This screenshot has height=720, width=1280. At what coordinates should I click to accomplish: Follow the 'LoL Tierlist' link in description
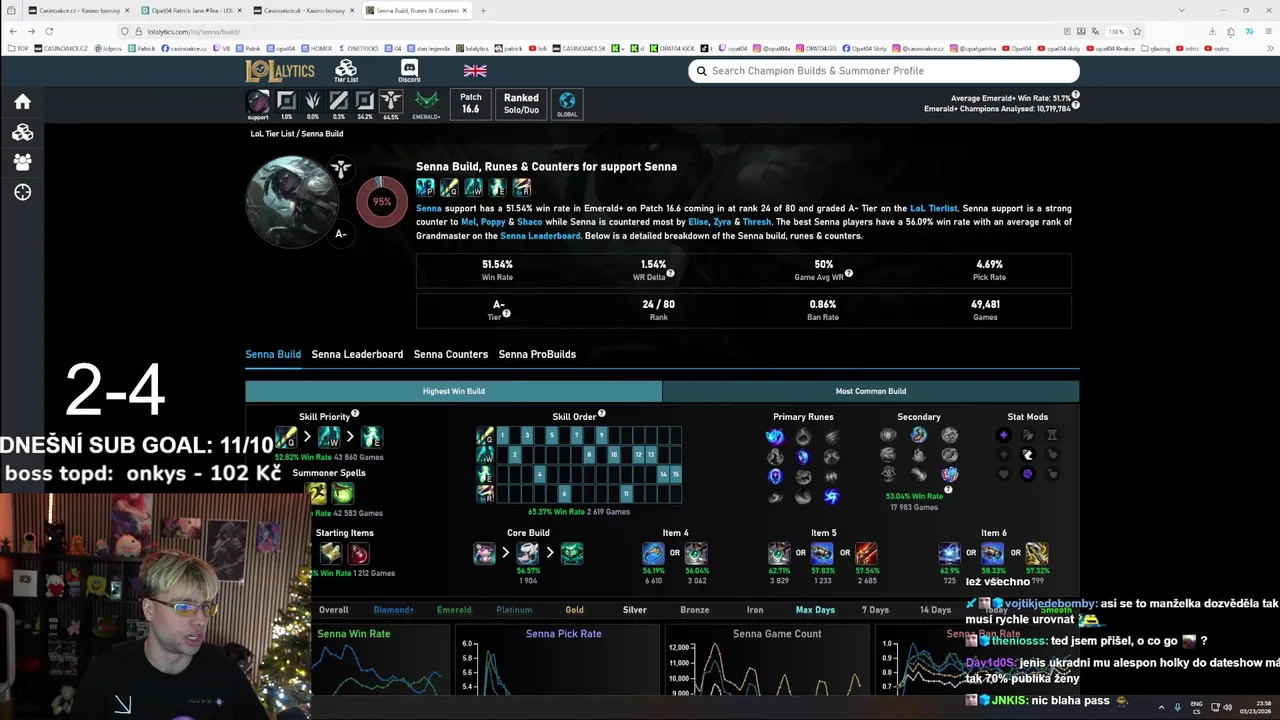(x=934, y=208)
